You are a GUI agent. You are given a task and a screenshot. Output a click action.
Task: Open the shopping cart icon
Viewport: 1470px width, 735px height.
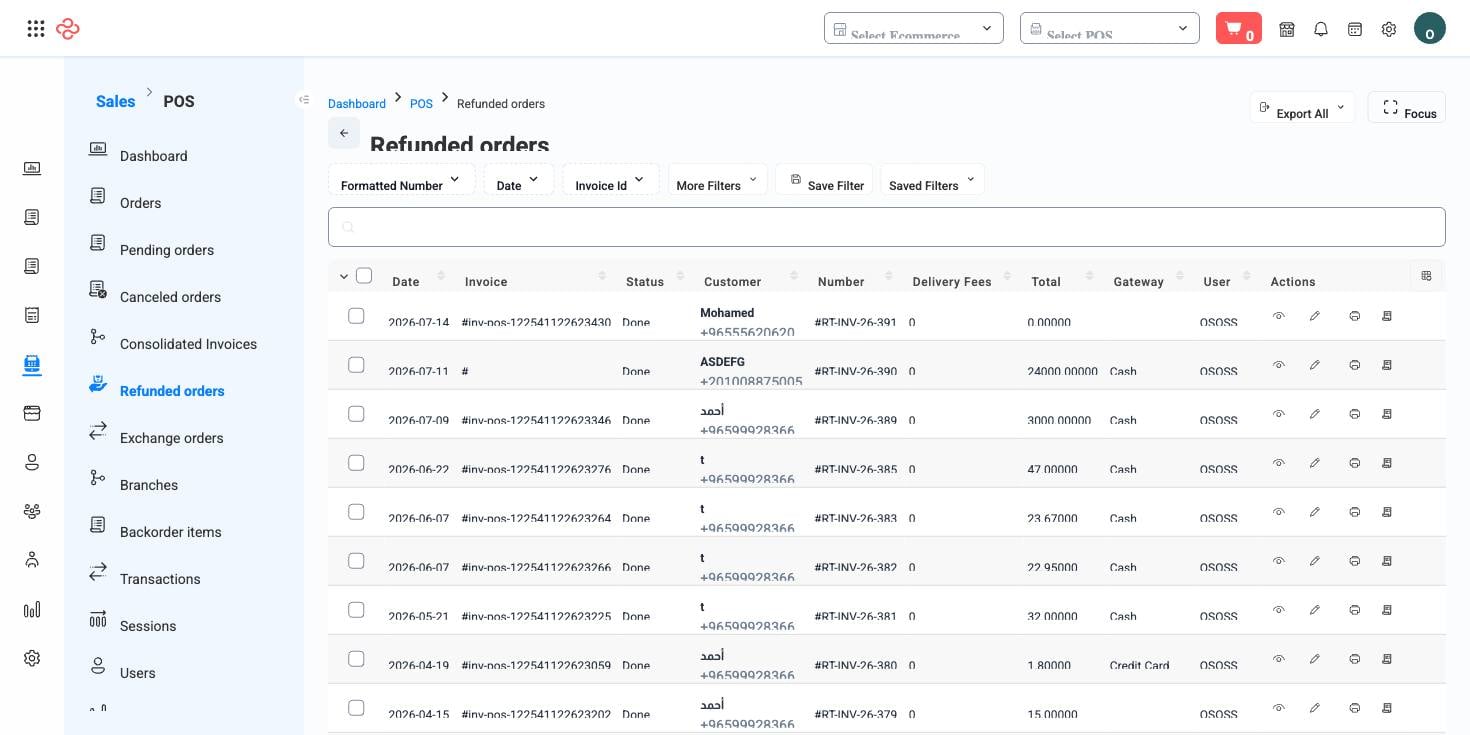(1238, 28)
